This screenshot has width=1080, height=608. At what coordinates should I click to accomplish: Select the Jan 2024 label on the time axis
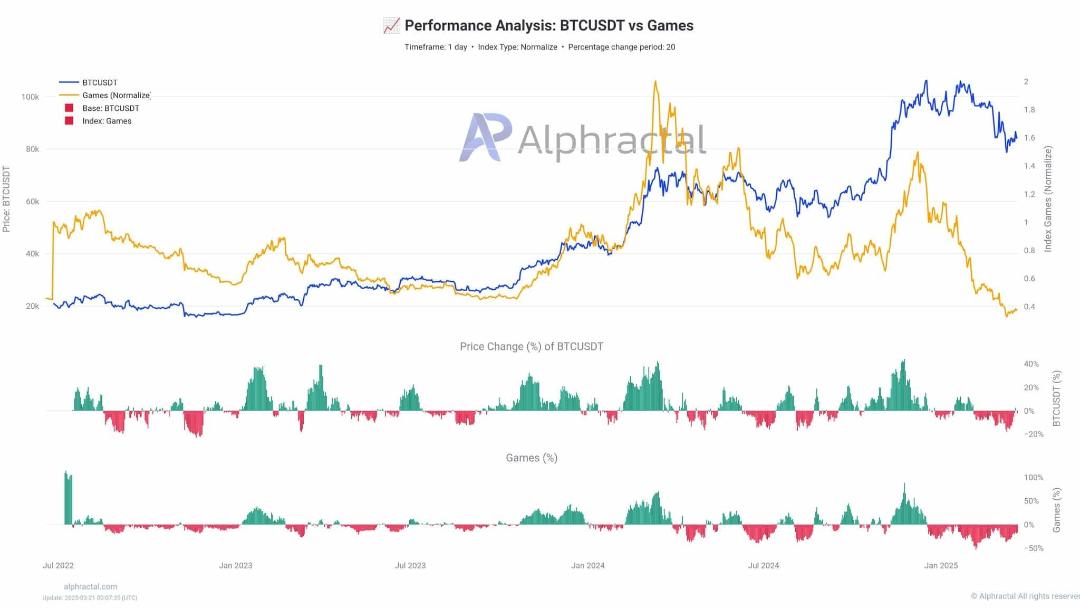588,565
